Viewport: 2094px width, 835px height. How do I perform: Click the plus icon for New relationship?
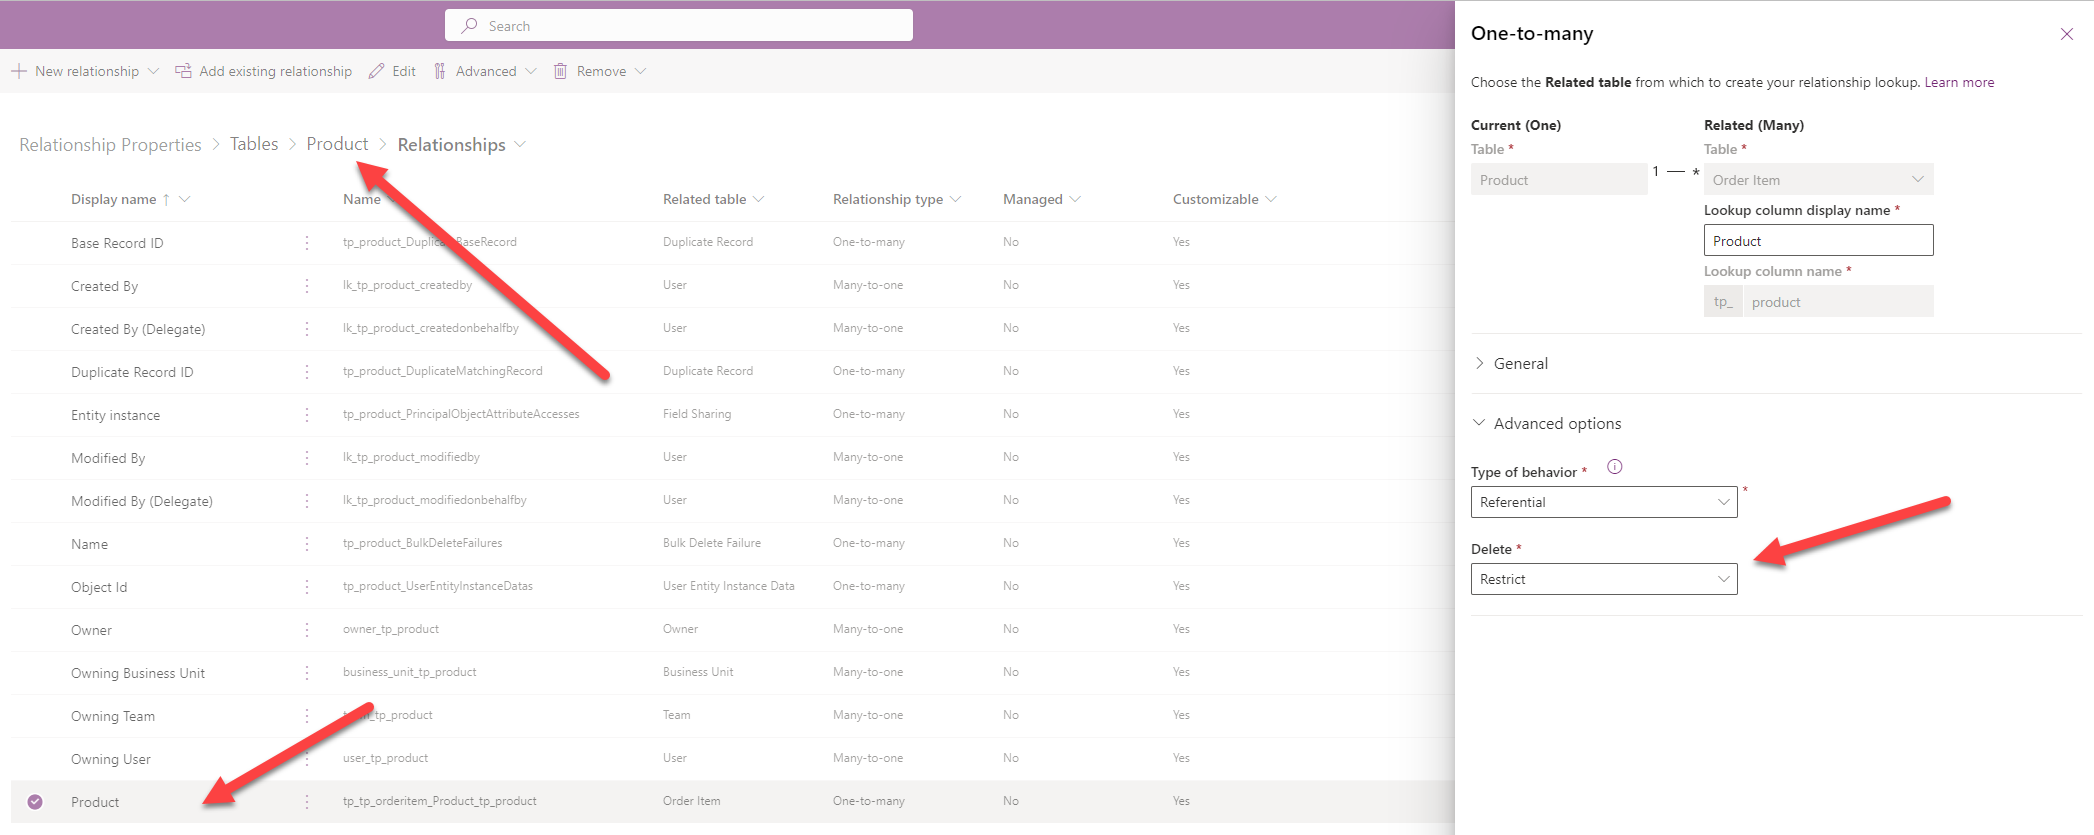tap(19, 71)
